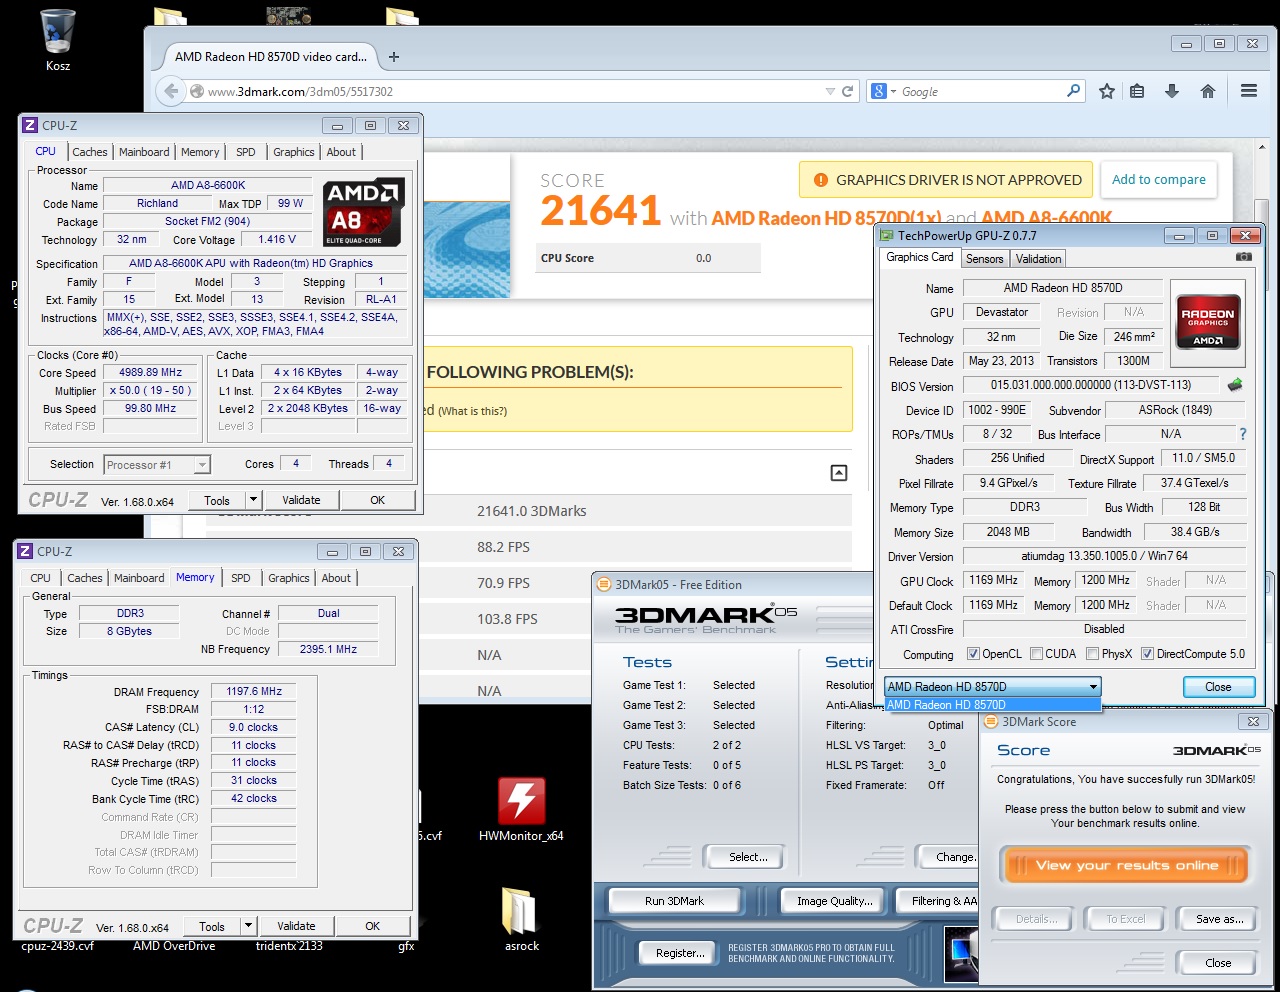Click Register... in 3DMark05 window
The height and width of the screenshot is (992, 1280).
(x=680, y=953)
